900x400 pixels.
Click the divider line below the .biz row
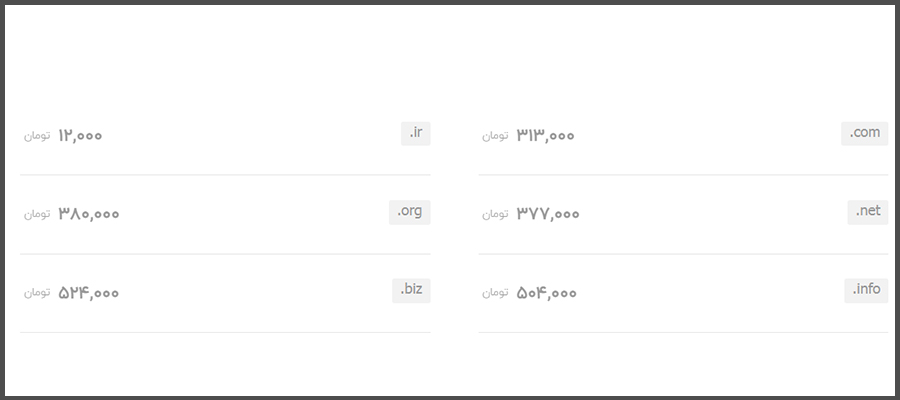[x=225, y=332]
